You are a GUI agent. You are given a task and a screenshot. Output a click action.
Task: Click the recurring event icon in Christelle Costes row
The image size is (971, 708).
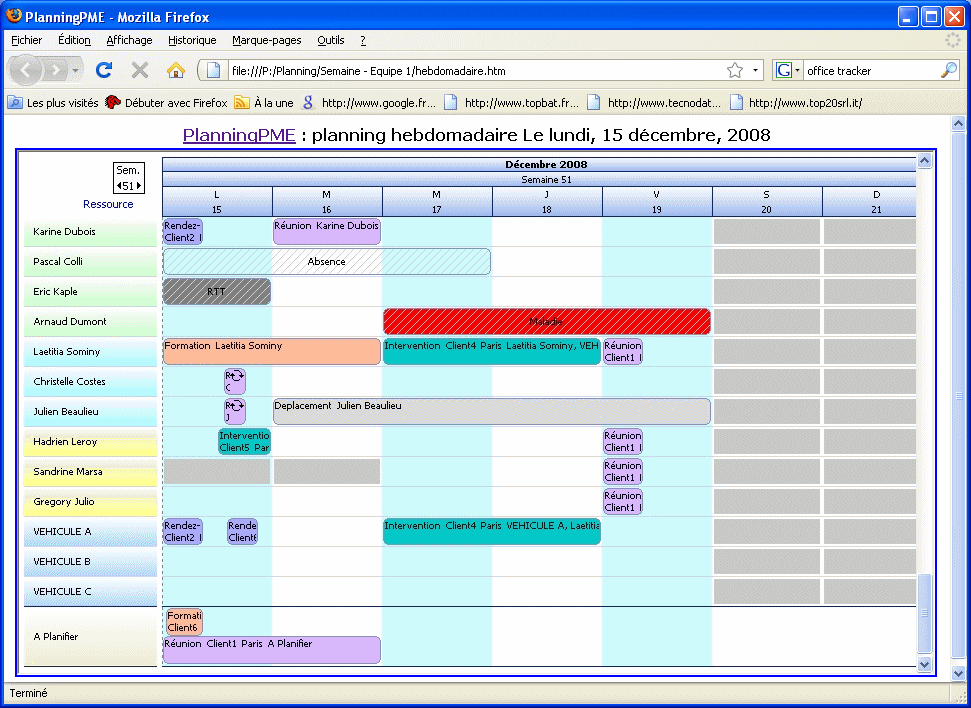click(x=235, y=381)
